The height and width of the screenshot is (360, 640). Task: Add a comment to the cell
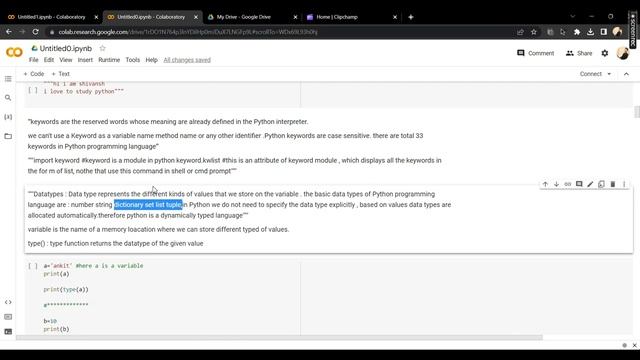coord(579,184)
